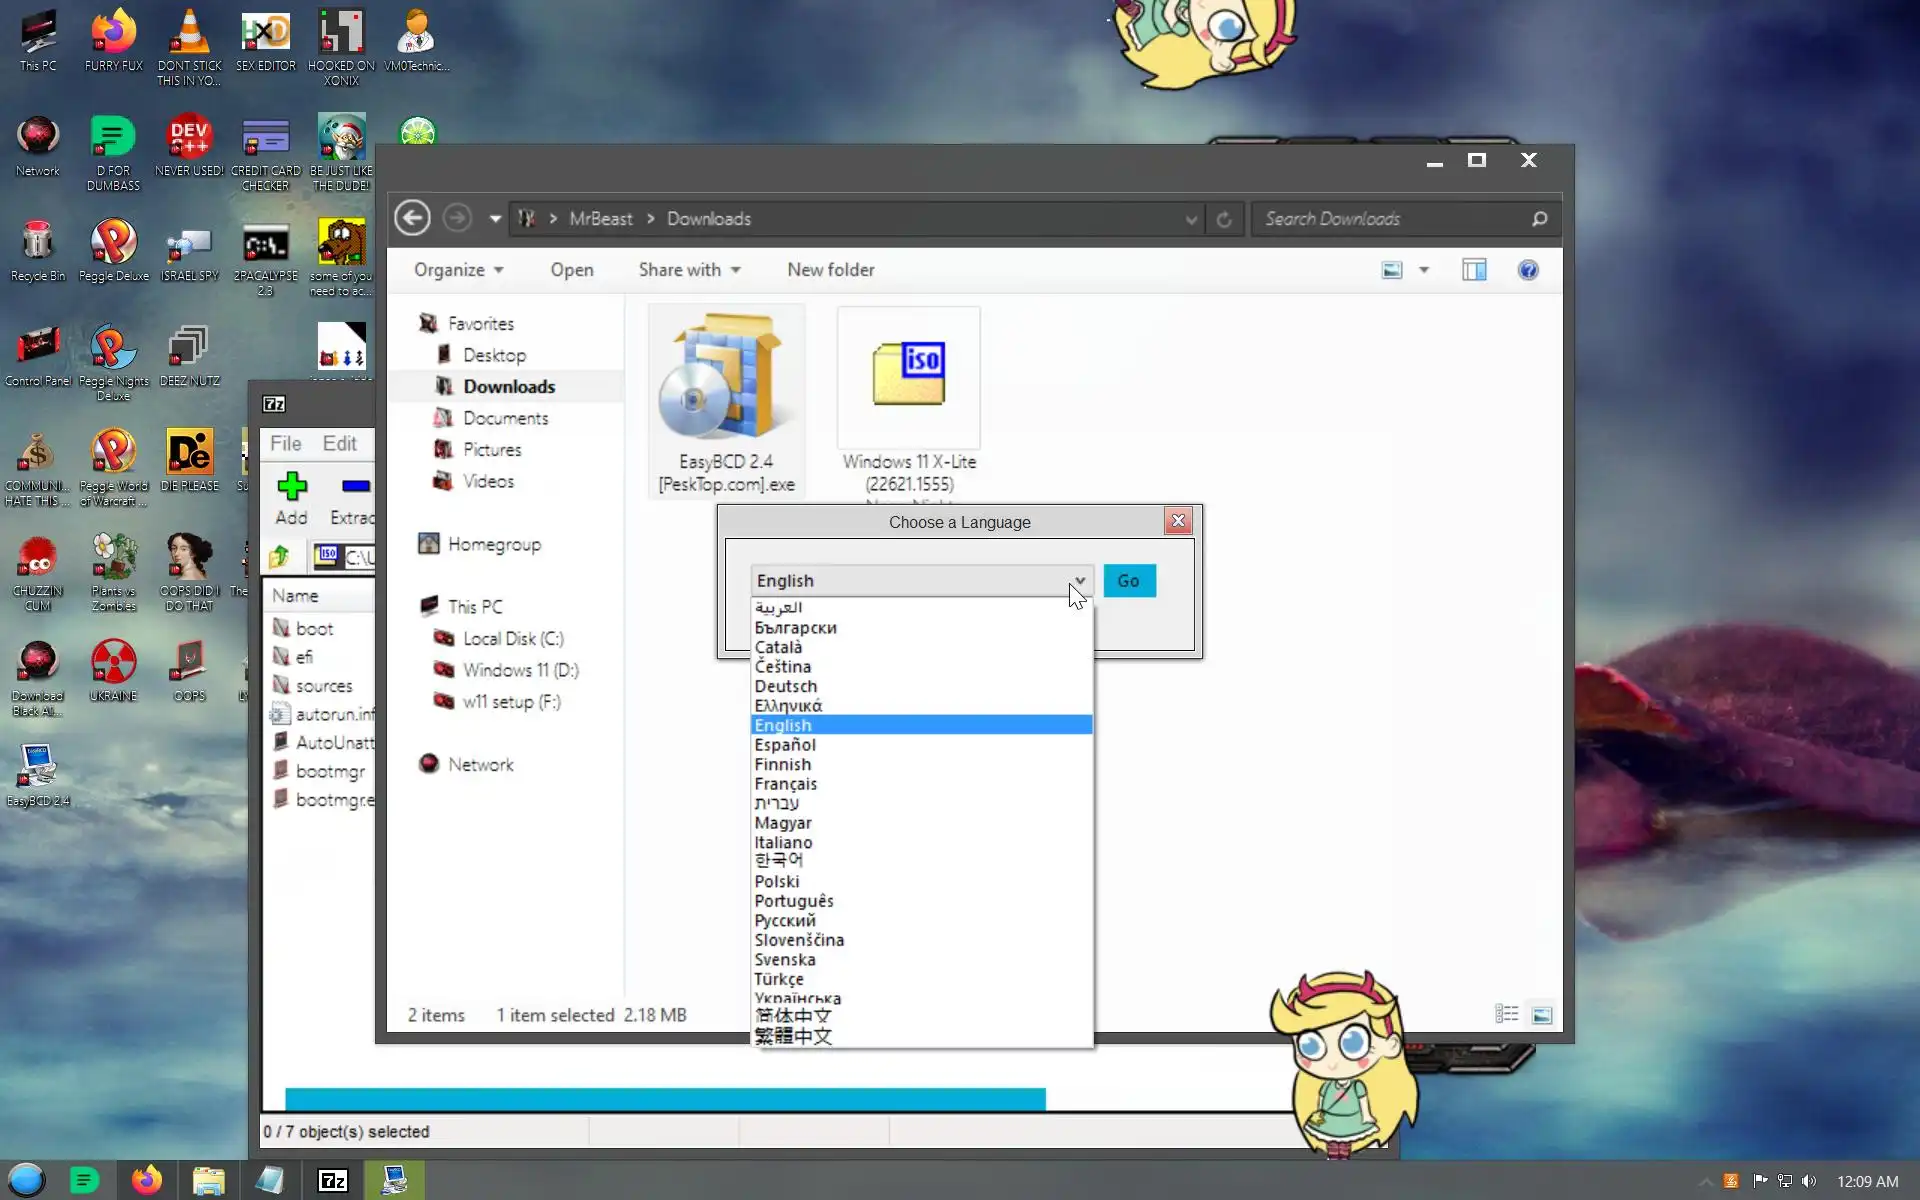Viewport: 1920px width, 1200px height.
Task: Expand the English language combo box arrow
Action: click(1079, 581)
